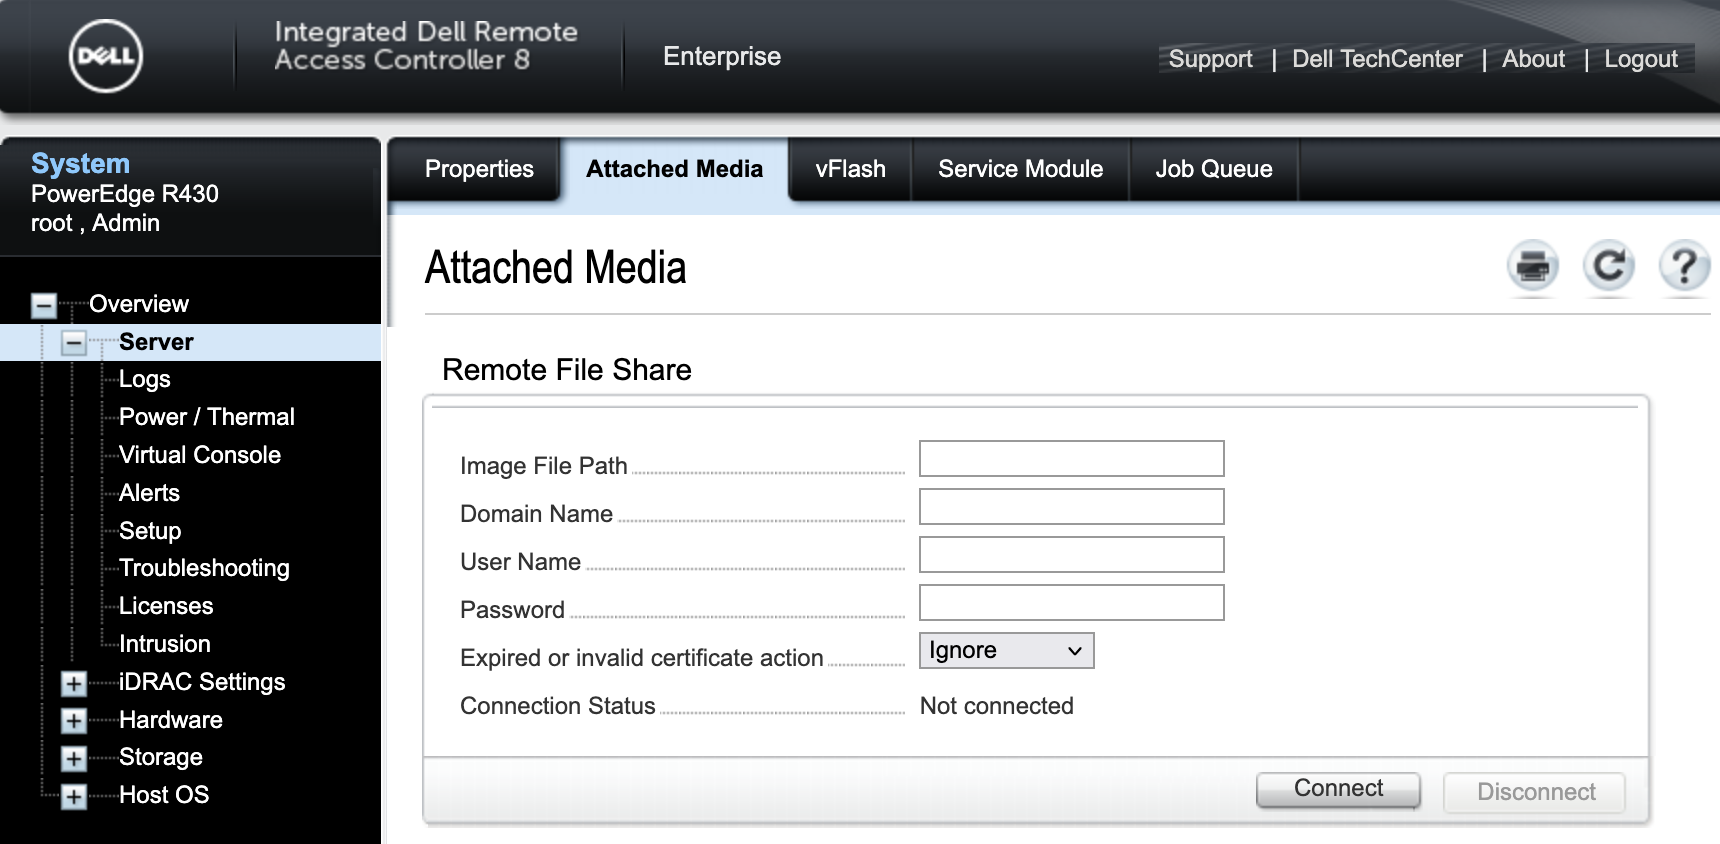The width and height of the screenshot is (1720, 844).
Task: Select Hardware in the navigation tree
Action: [171, 720]
